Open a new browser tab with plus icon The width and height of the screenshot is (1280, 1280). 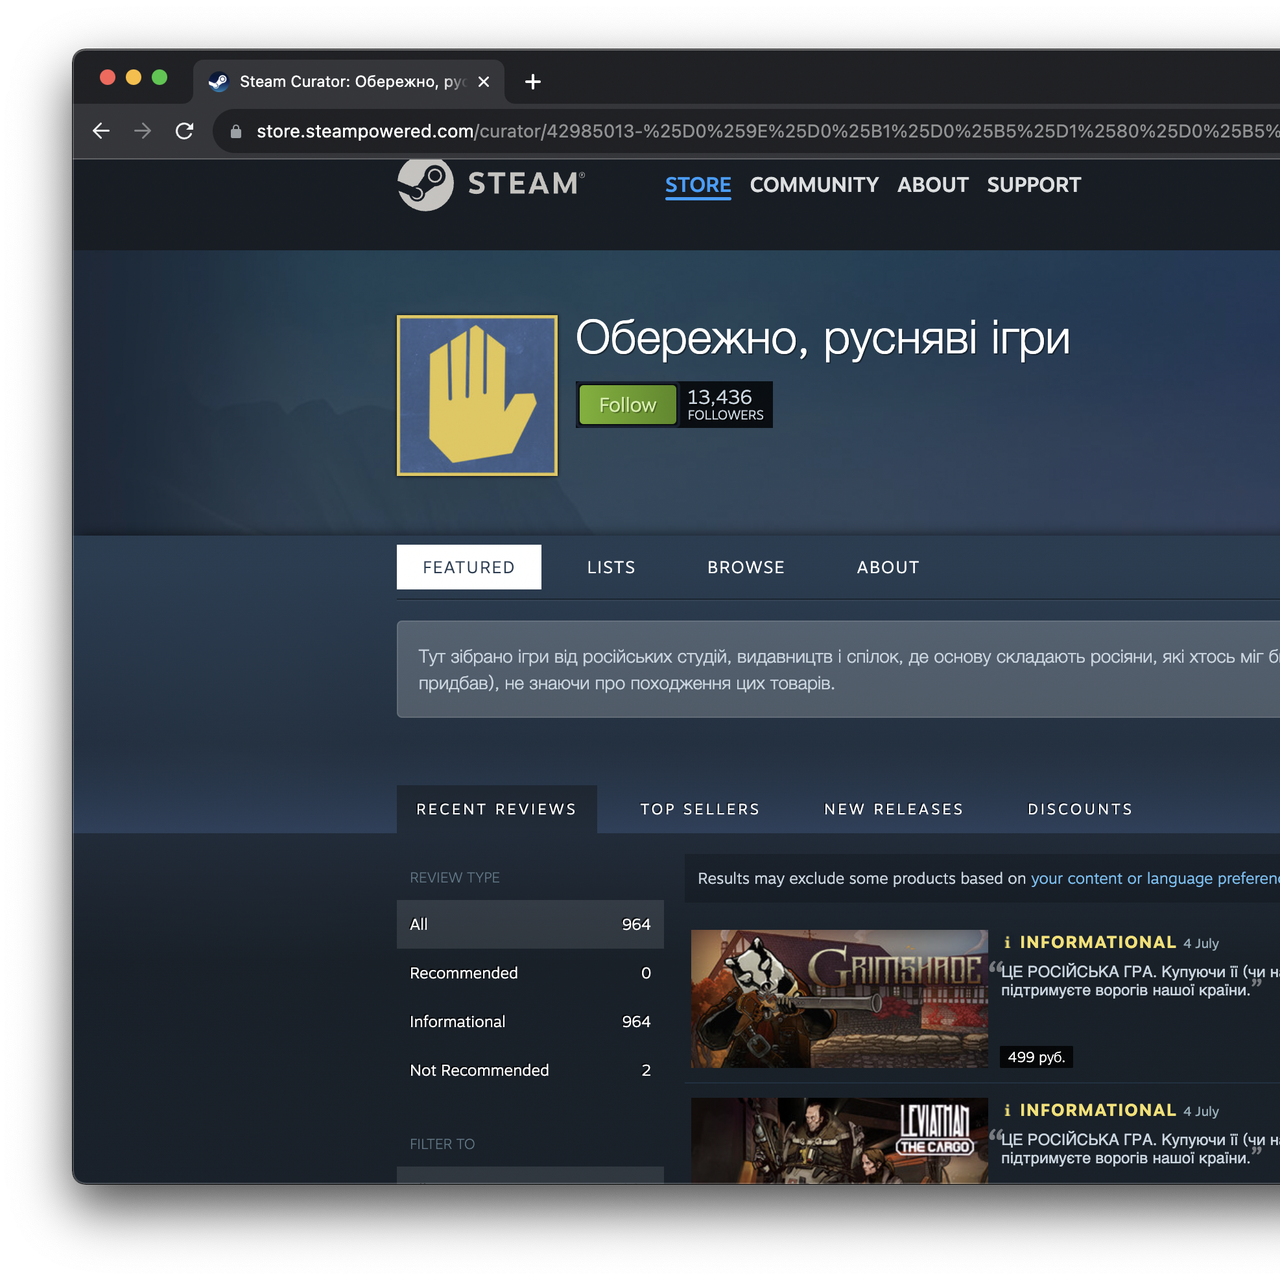(x=533, y=82)
